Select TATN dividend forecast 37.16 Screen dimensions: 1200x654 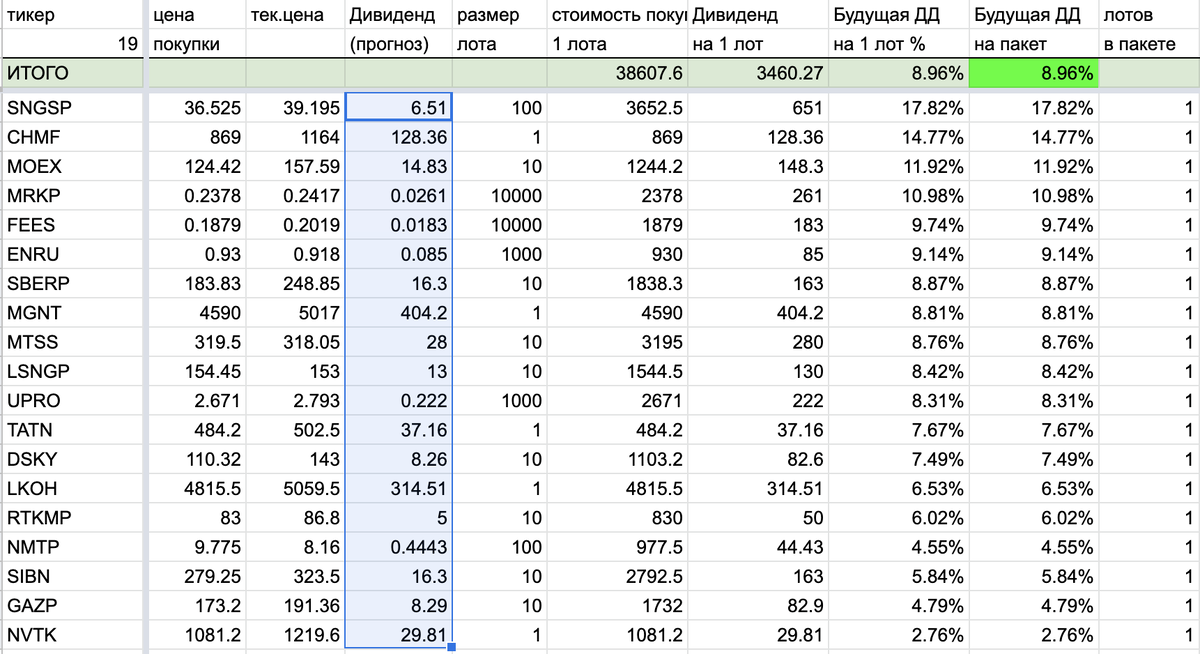pyautogui.click(x=398, y=430)
